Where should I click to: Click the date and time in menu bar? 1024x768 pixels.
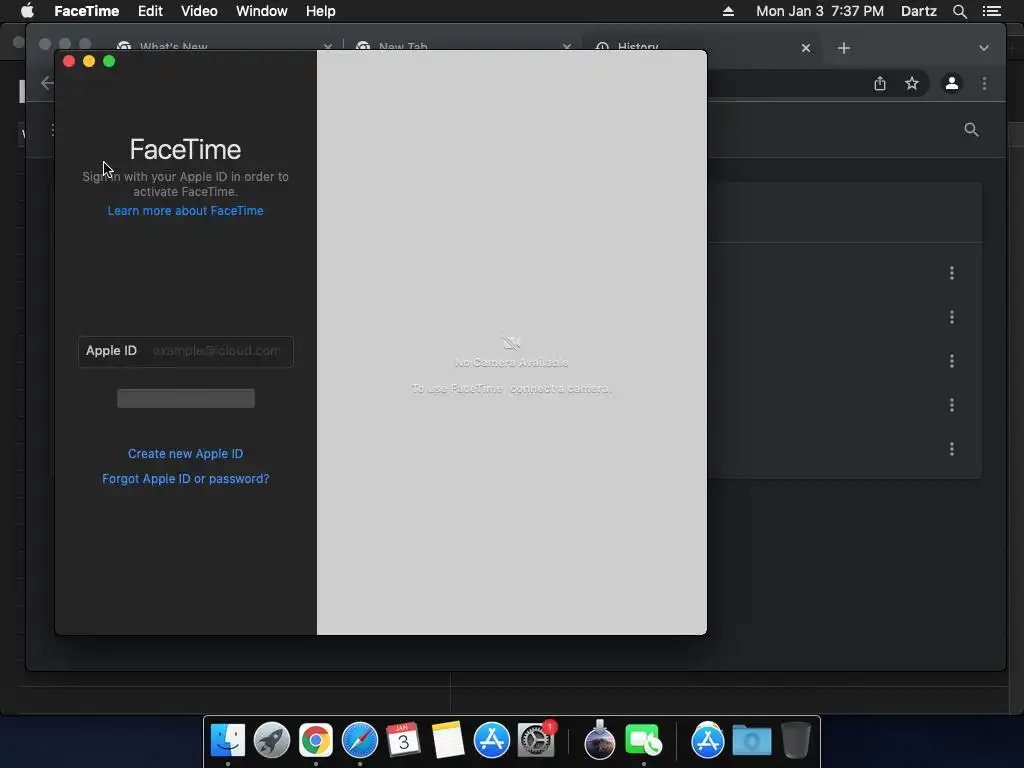(820, 11)
